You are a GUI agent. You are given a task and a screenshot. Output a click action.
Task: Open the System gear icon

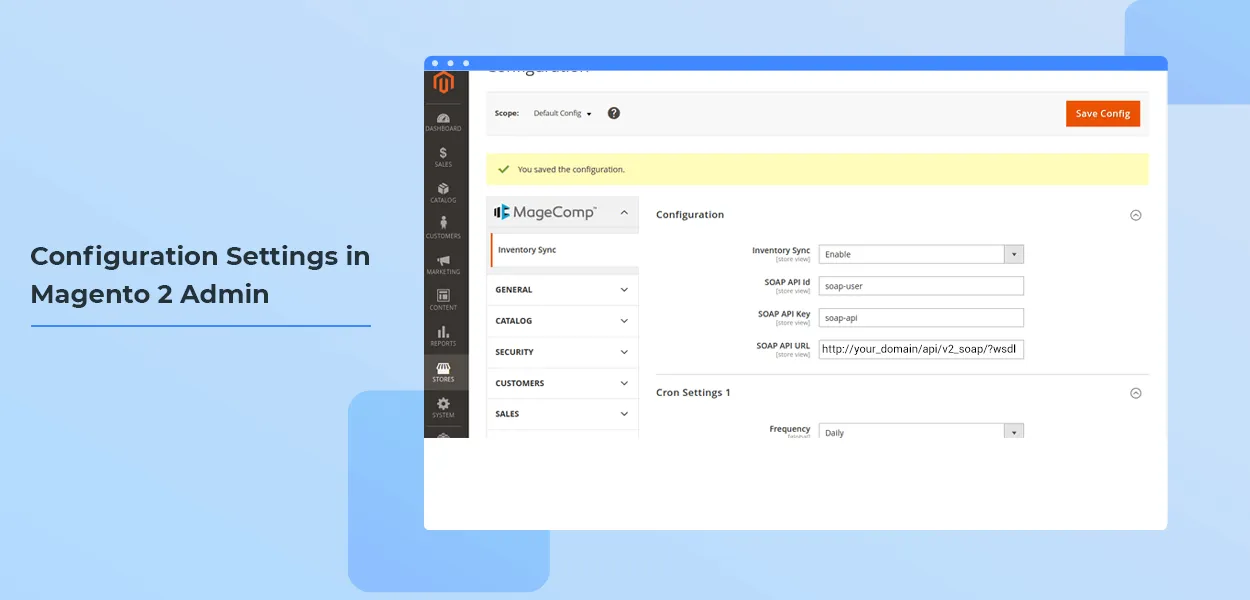(x=443, y=407)
